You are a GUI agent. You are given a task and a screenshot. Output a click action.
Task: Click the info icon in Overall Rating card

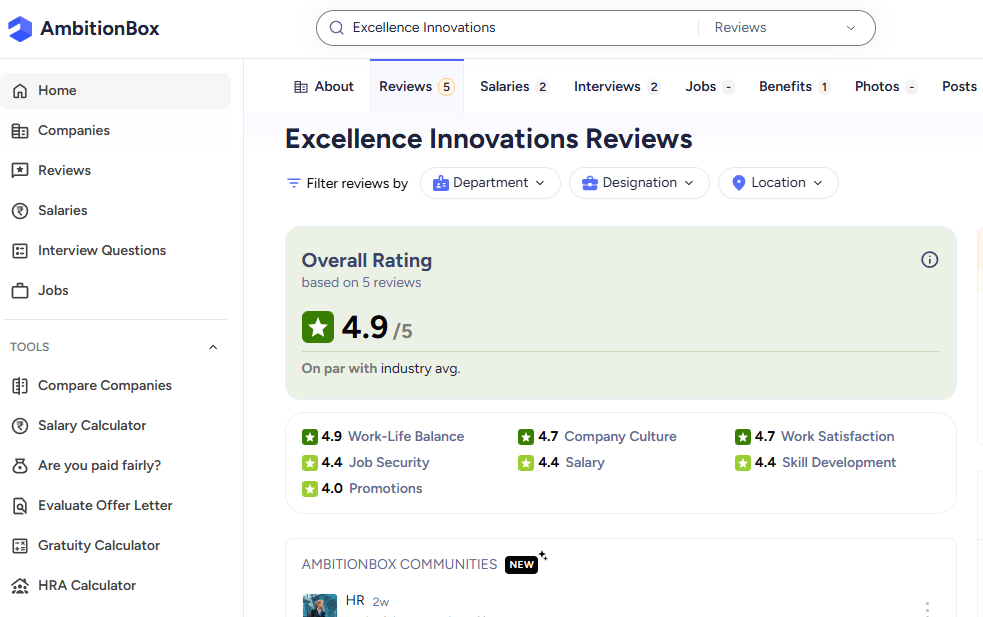click(930, 260)
